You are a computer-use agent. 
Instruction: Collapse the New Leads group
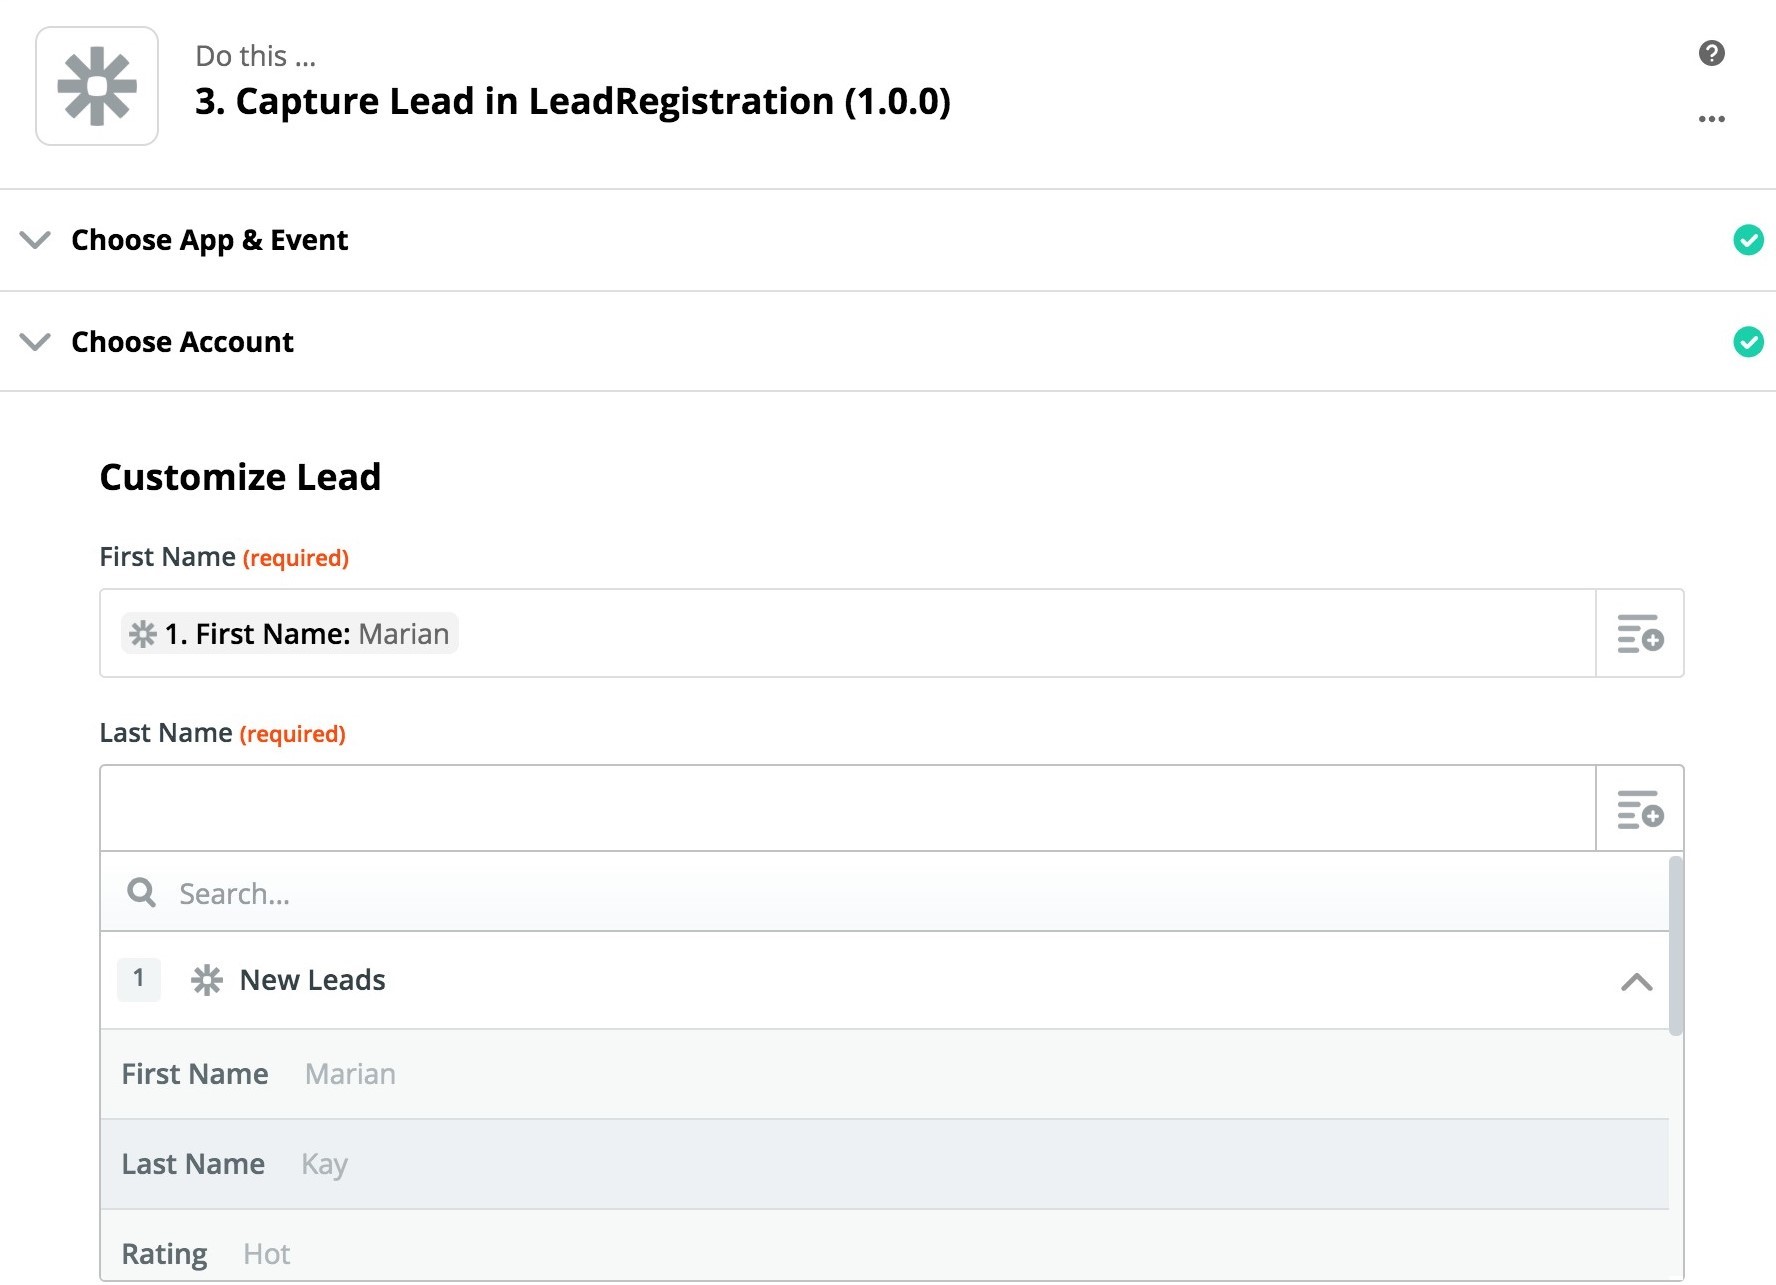tap(1636, 982)
